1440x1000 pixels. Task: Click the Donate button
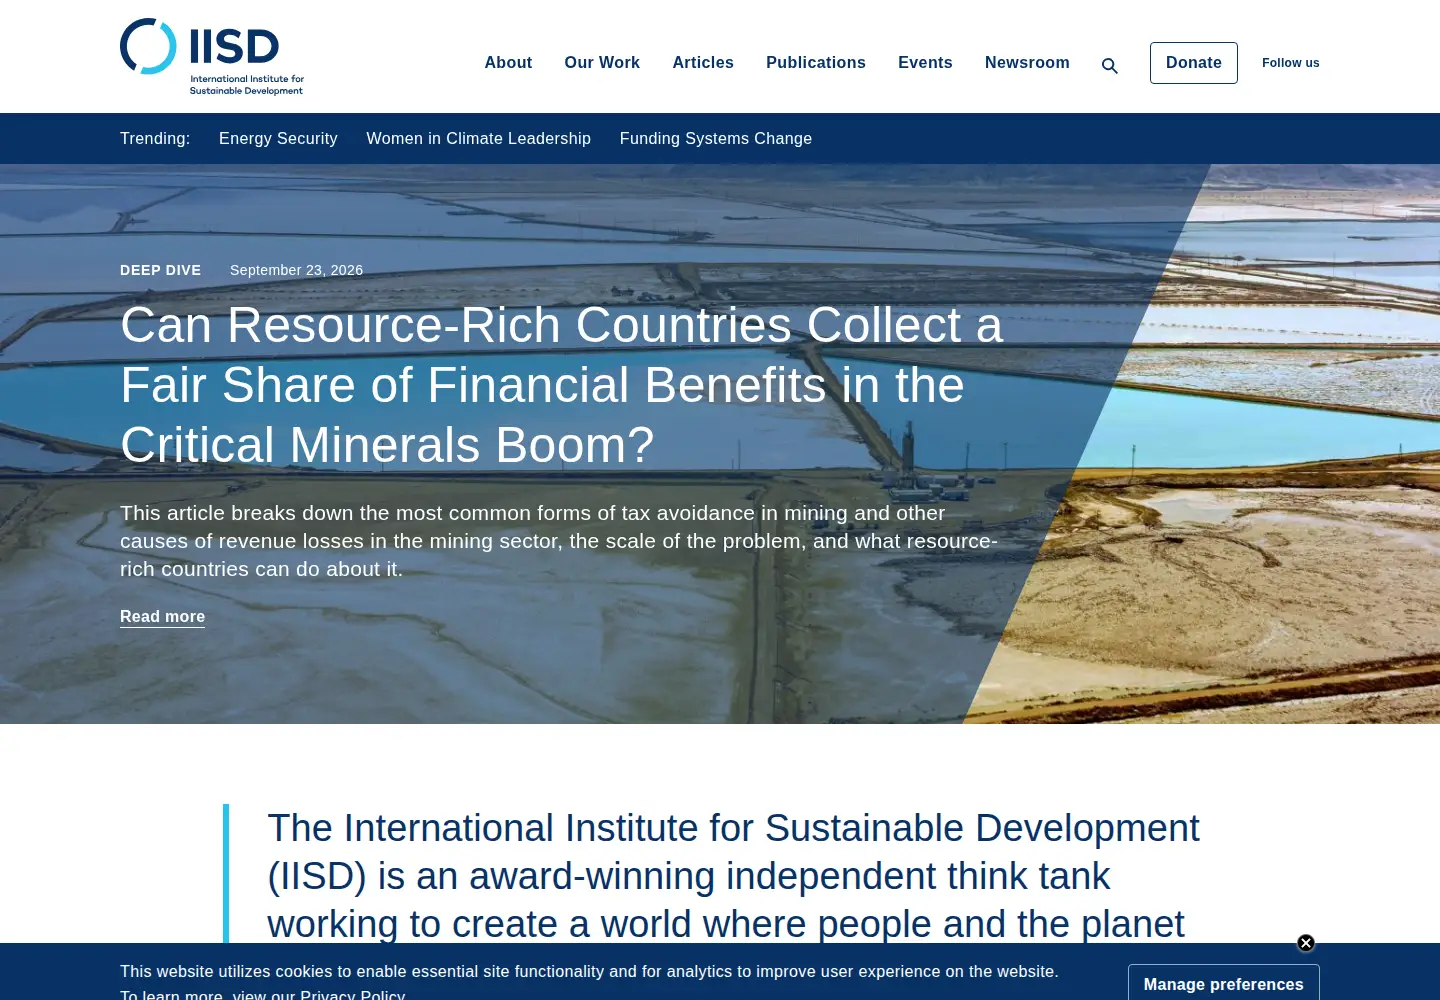[x=1194, y=63]
